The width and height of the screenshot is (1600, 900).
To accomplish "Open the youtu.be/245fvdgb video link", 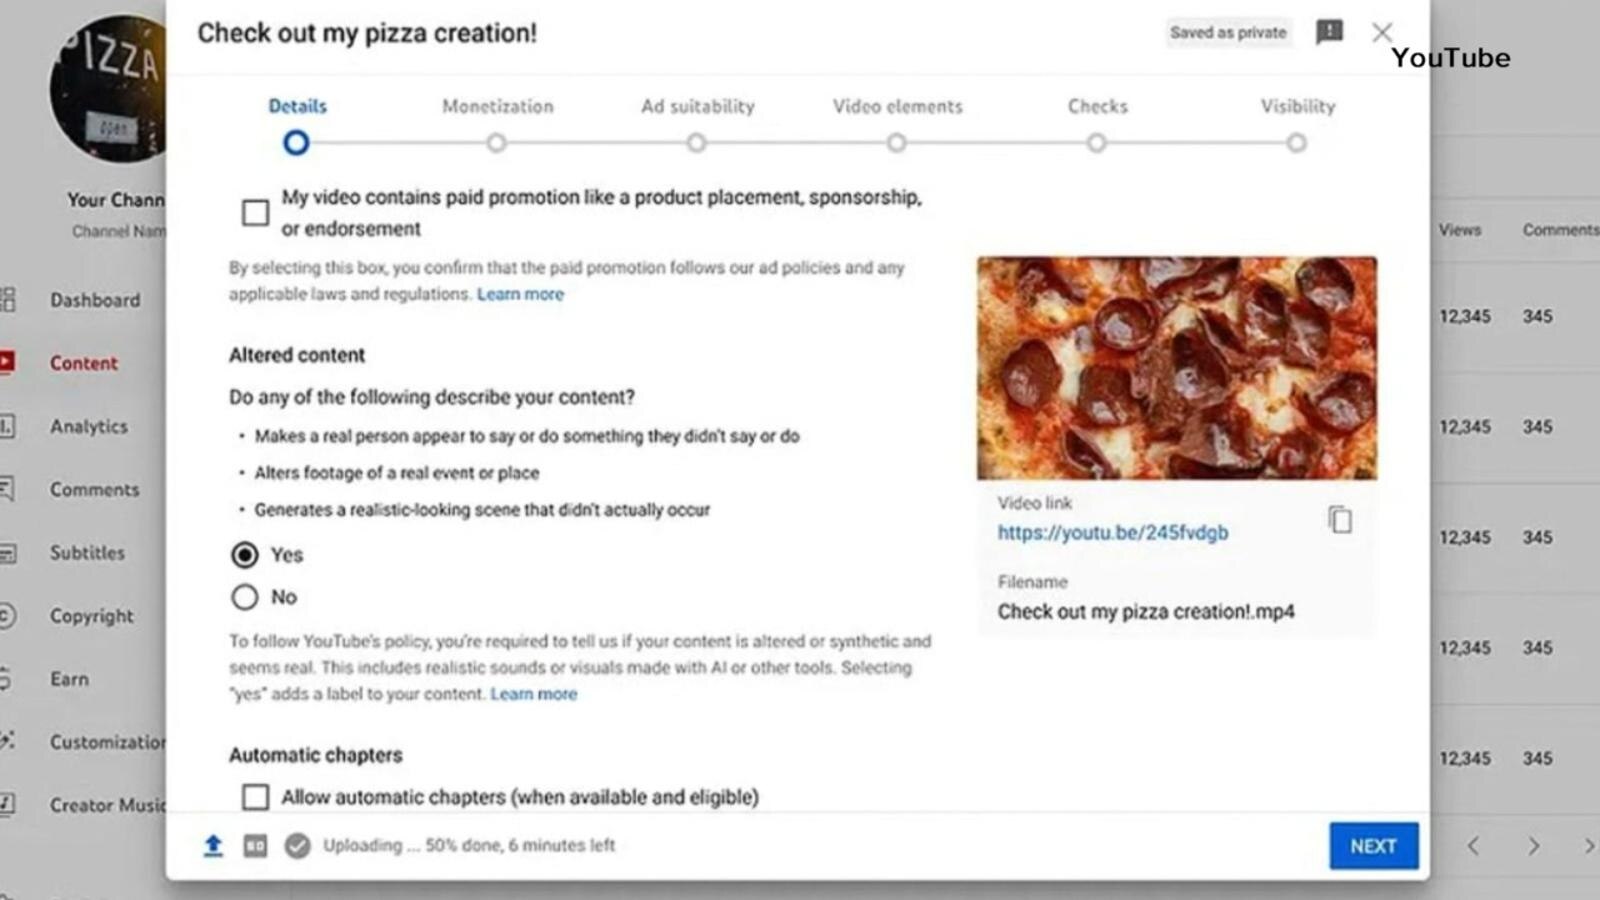I will tap(1113, 532).
